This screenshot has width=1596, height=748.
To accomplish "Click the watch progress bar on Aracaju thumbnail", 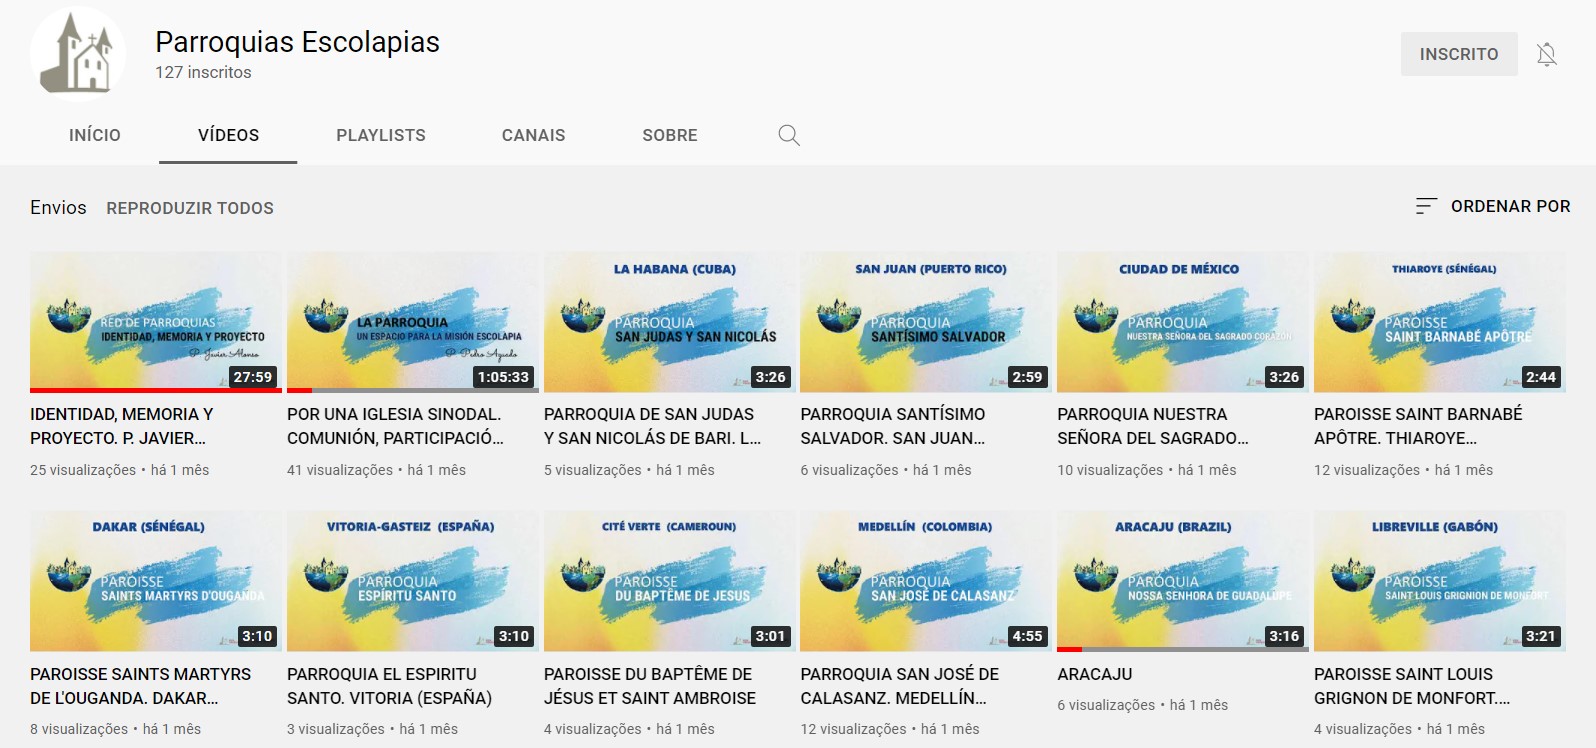I will [x=1182, y=649].
